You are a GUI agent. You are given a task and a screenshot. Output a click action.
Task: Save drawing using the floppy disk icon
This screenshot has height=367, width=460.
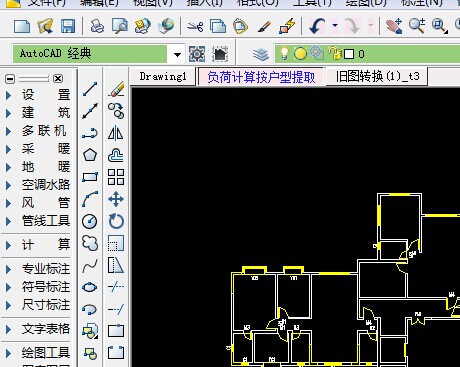point(68,26)
